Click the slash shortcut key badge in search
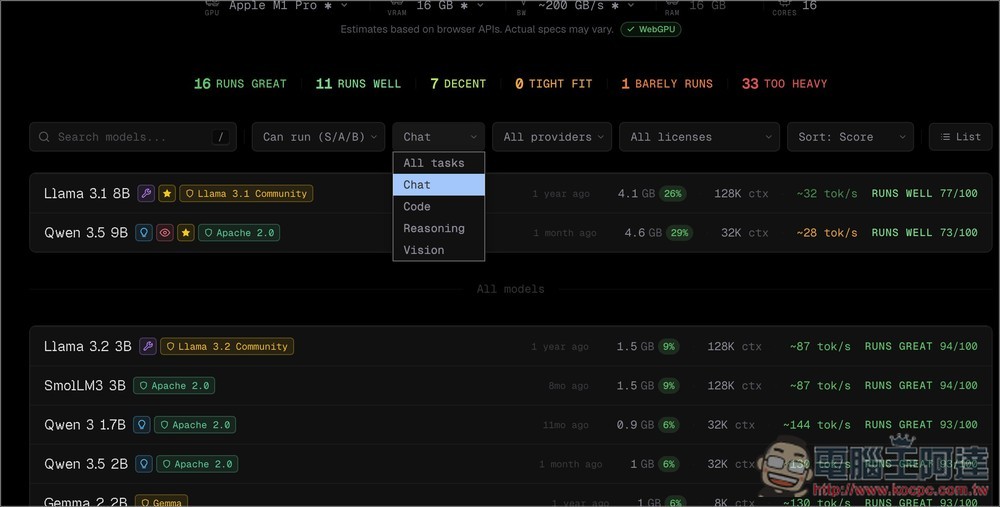 221,136
